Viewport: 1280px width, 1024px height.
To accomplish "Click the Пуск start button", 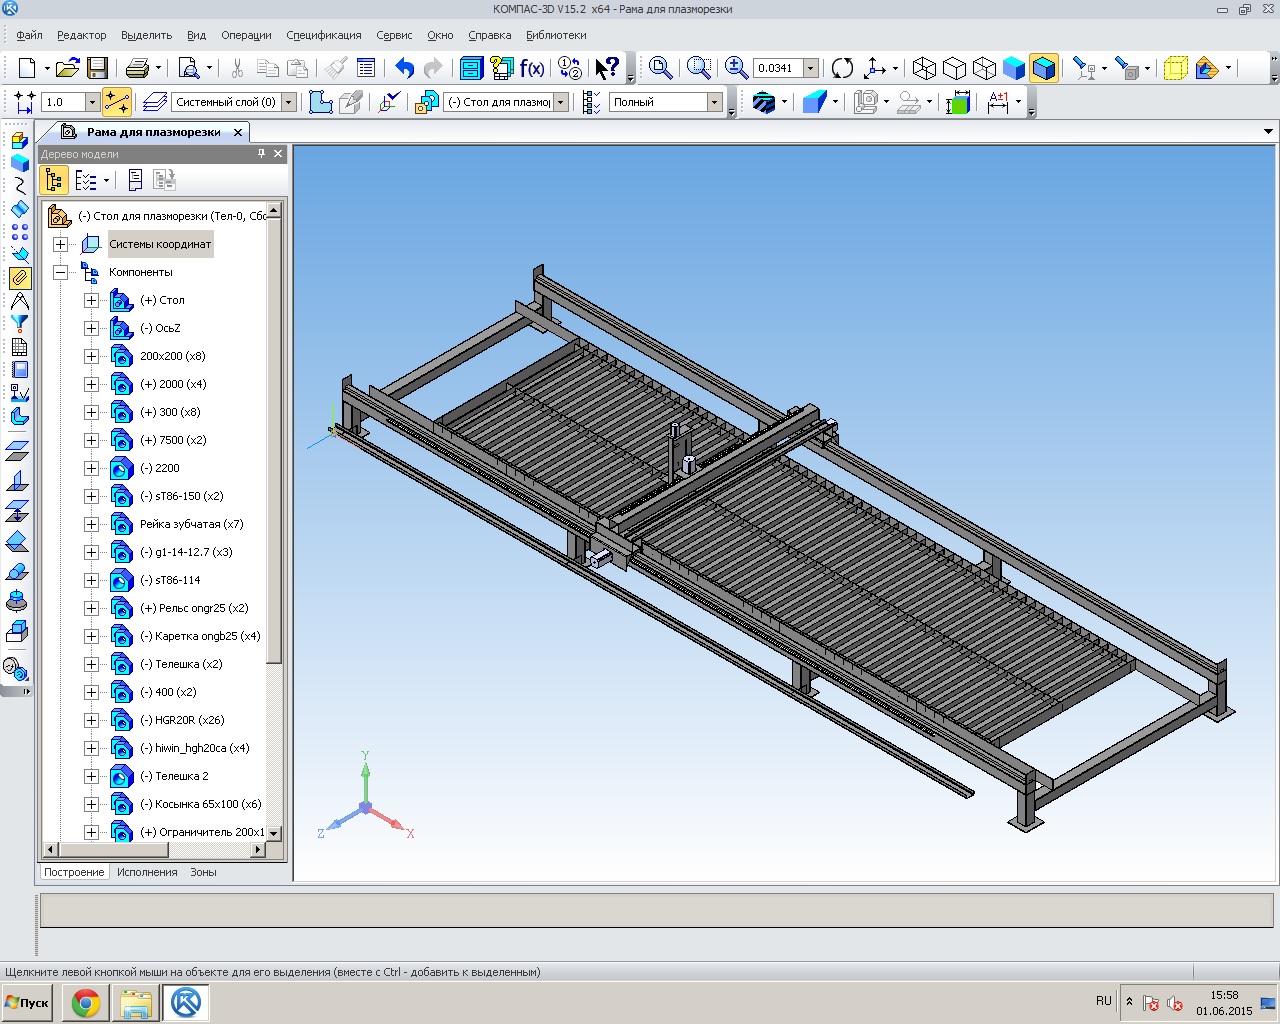I will pyautogui.click(x=27, y=1002).
